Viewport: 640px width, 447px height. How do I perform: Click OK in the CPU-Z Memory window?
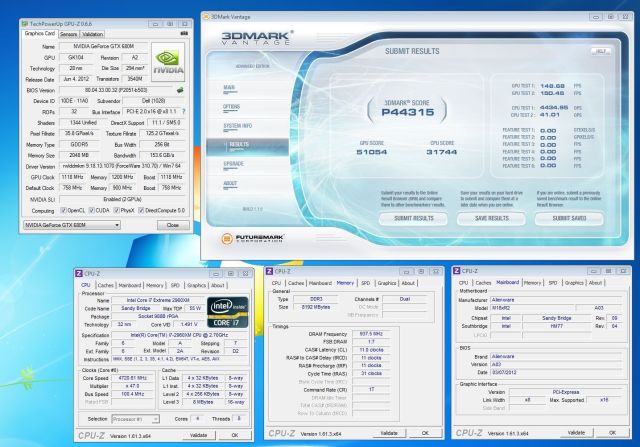point(425,433)
